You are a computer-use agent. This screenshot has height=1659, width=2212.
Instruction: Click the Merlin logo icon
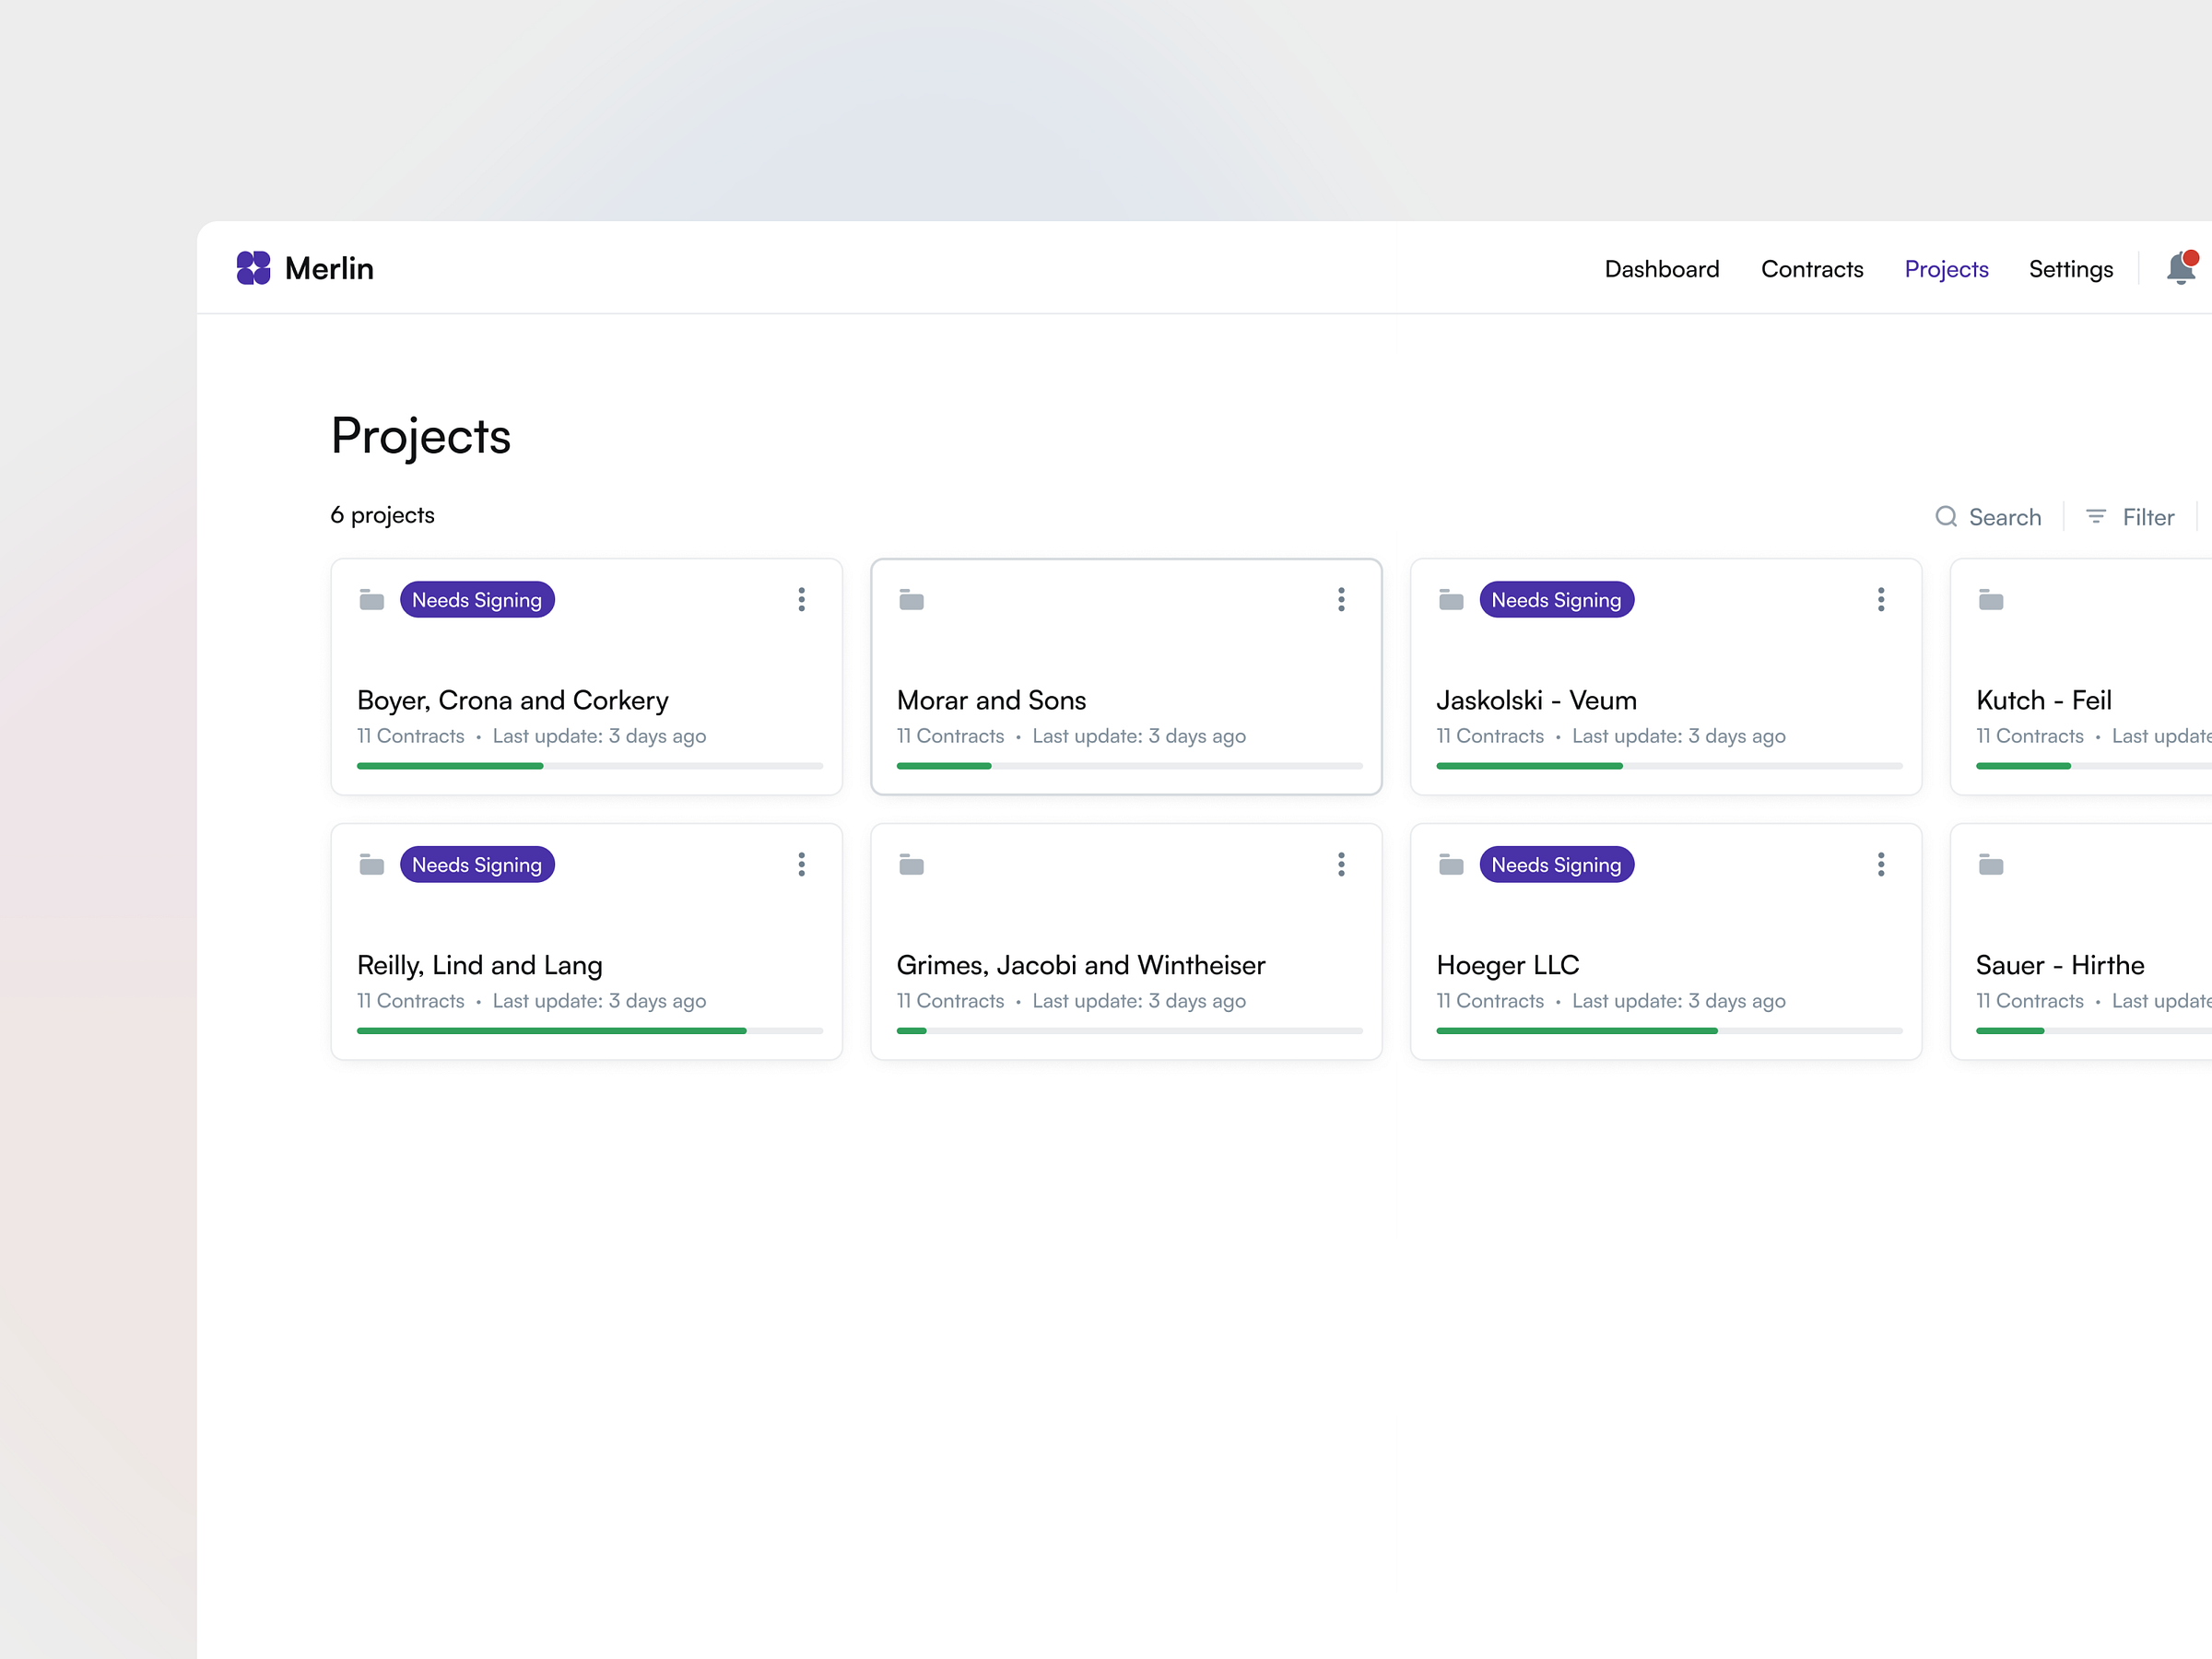[254, 268]
